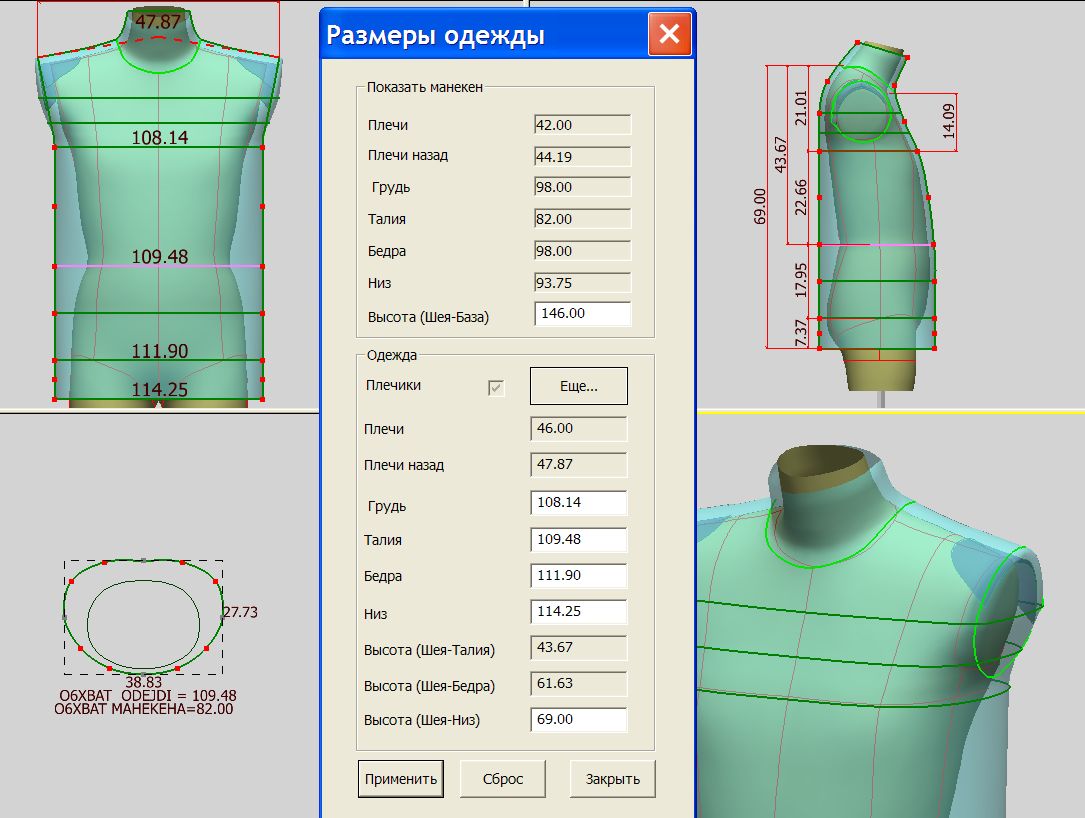This screenshot has width=1085, height=818.
Task: Apply changes with the Применить button
Action: click(401, 779)
